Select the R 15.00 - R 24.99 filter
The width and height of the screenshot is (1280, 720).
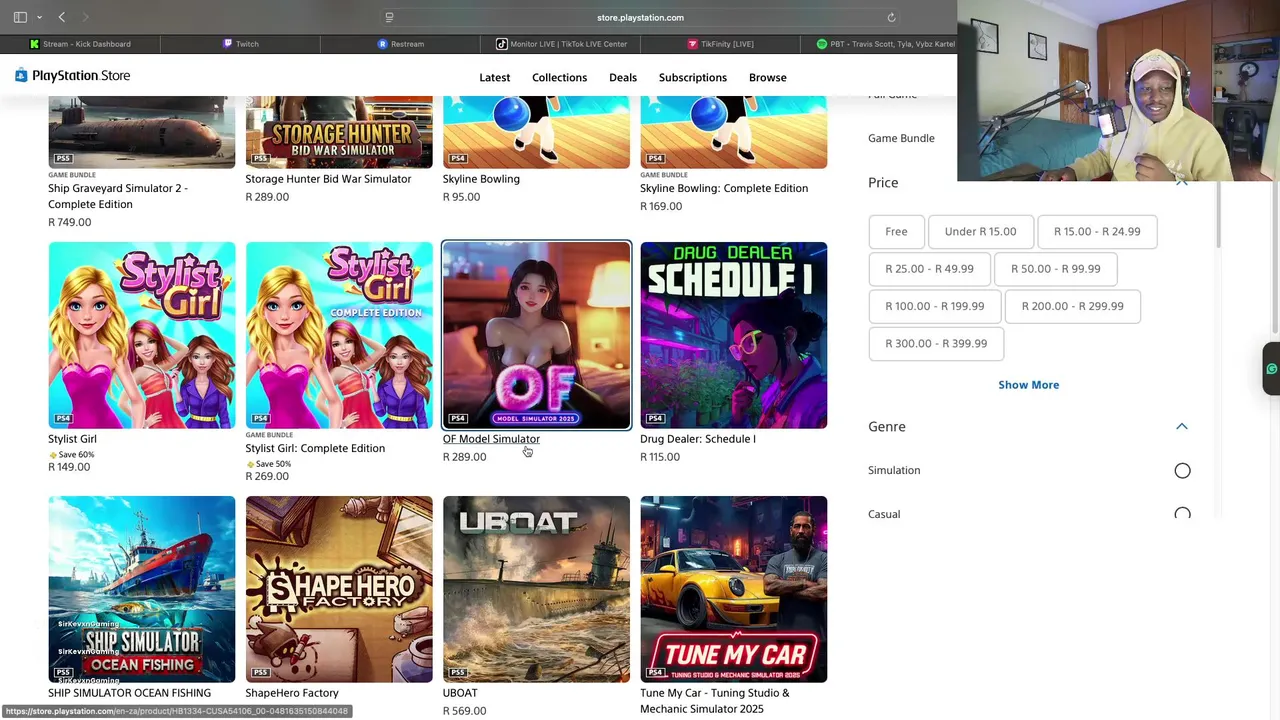1097,231
